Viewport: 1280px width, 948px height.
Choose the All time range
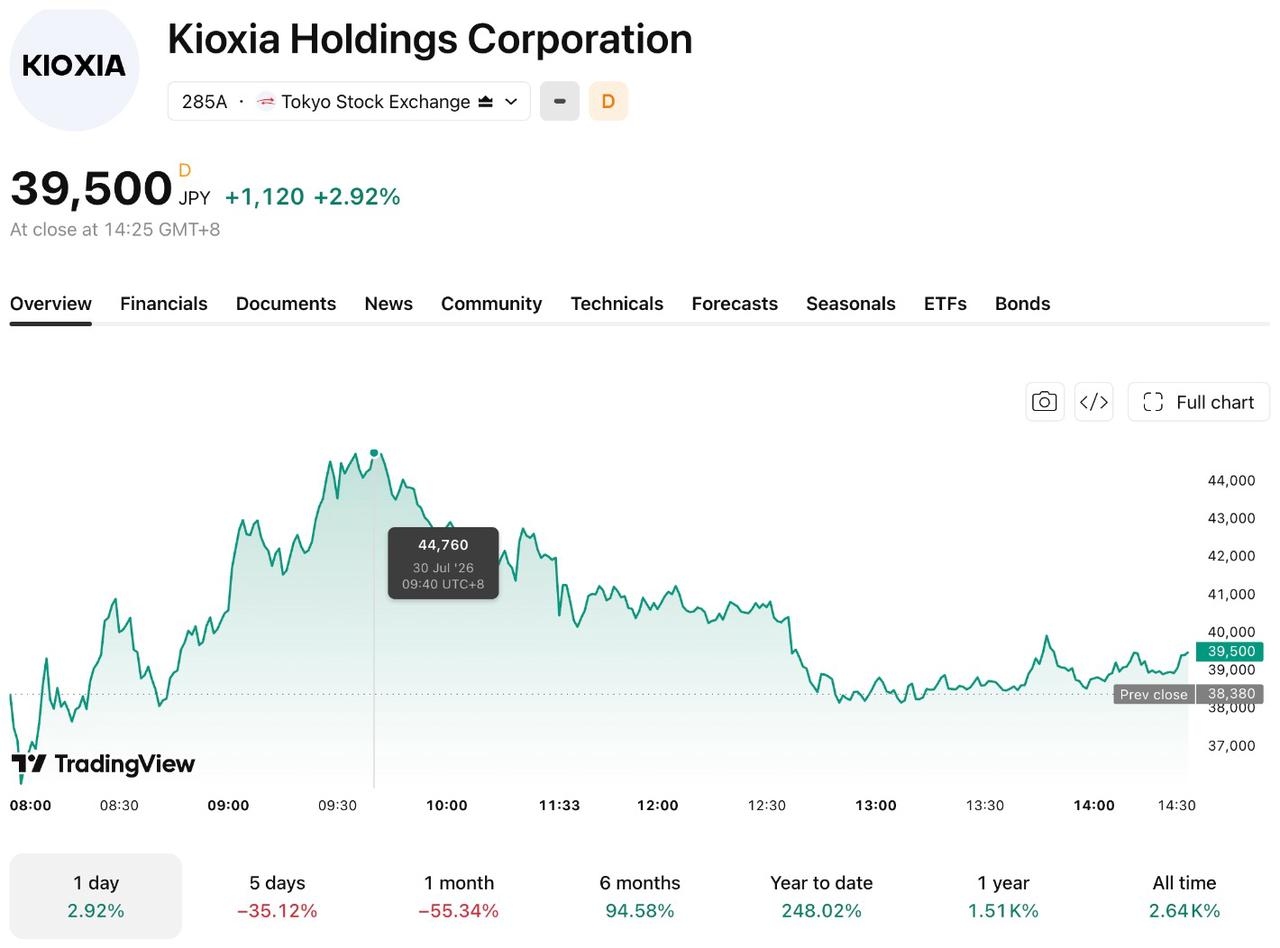[x=1184, y=896]
